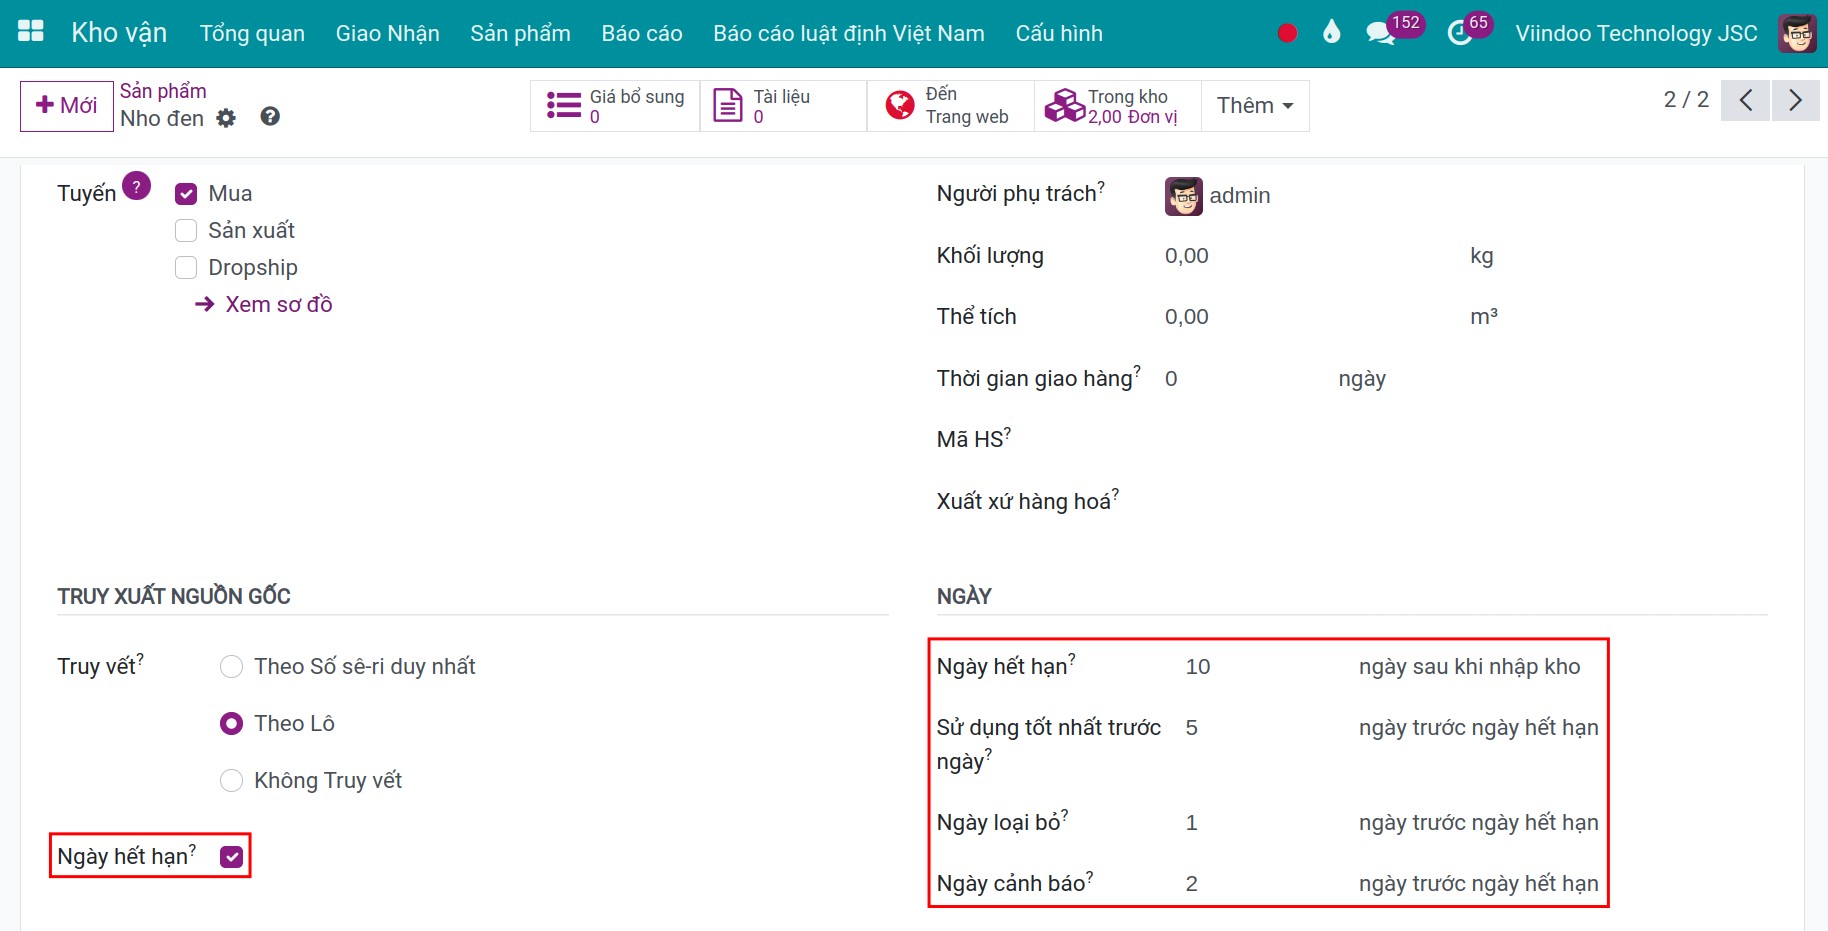1828x931 pixels.
Task: Click the Mới button
Action: pos(67,106)
